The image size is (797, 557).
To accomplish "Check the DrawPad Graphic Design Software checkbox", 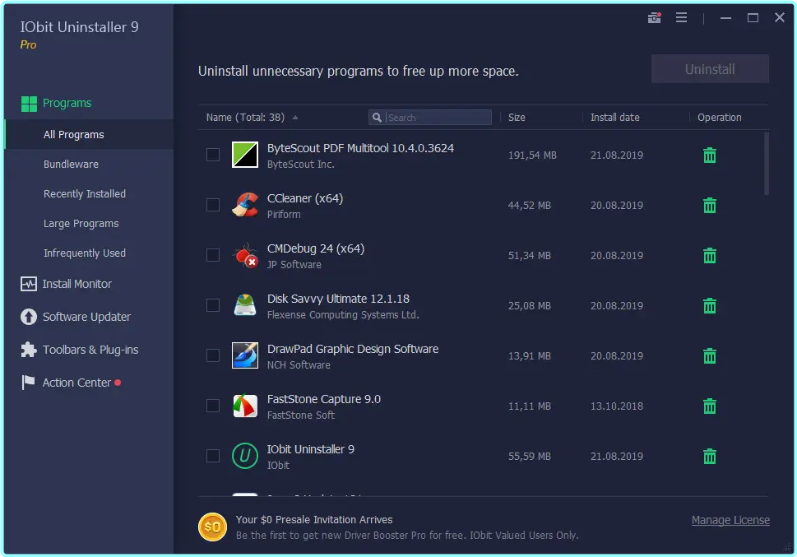I will click(x=213, y=355).
